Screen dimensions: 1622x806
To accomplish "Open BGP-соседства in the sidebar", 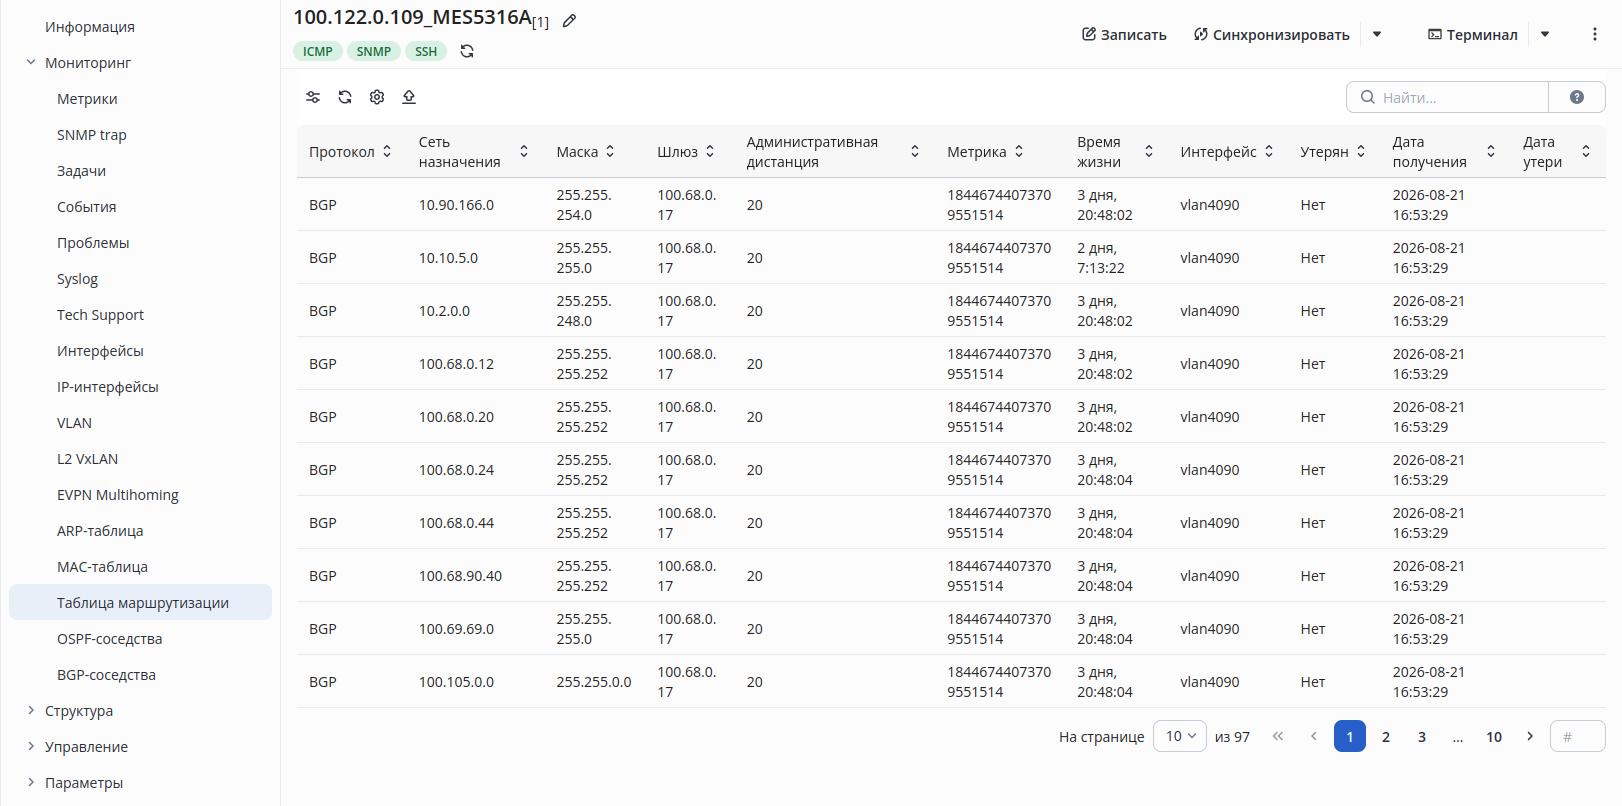I will click(x=106, y=675).
